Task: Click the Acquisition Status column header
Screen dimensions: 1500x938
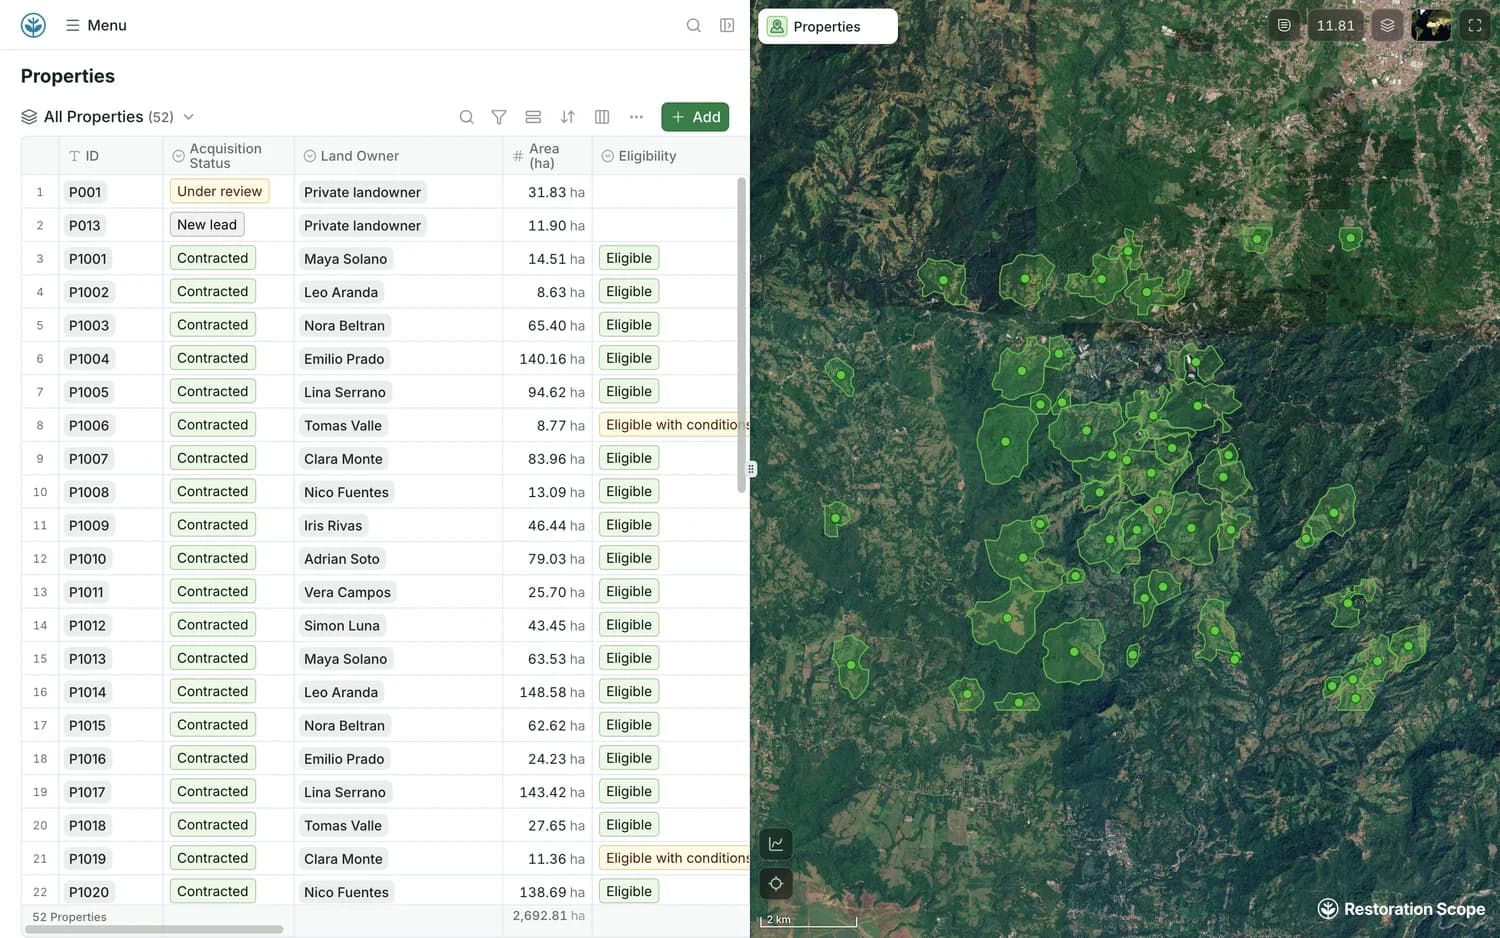Action: 229,156
